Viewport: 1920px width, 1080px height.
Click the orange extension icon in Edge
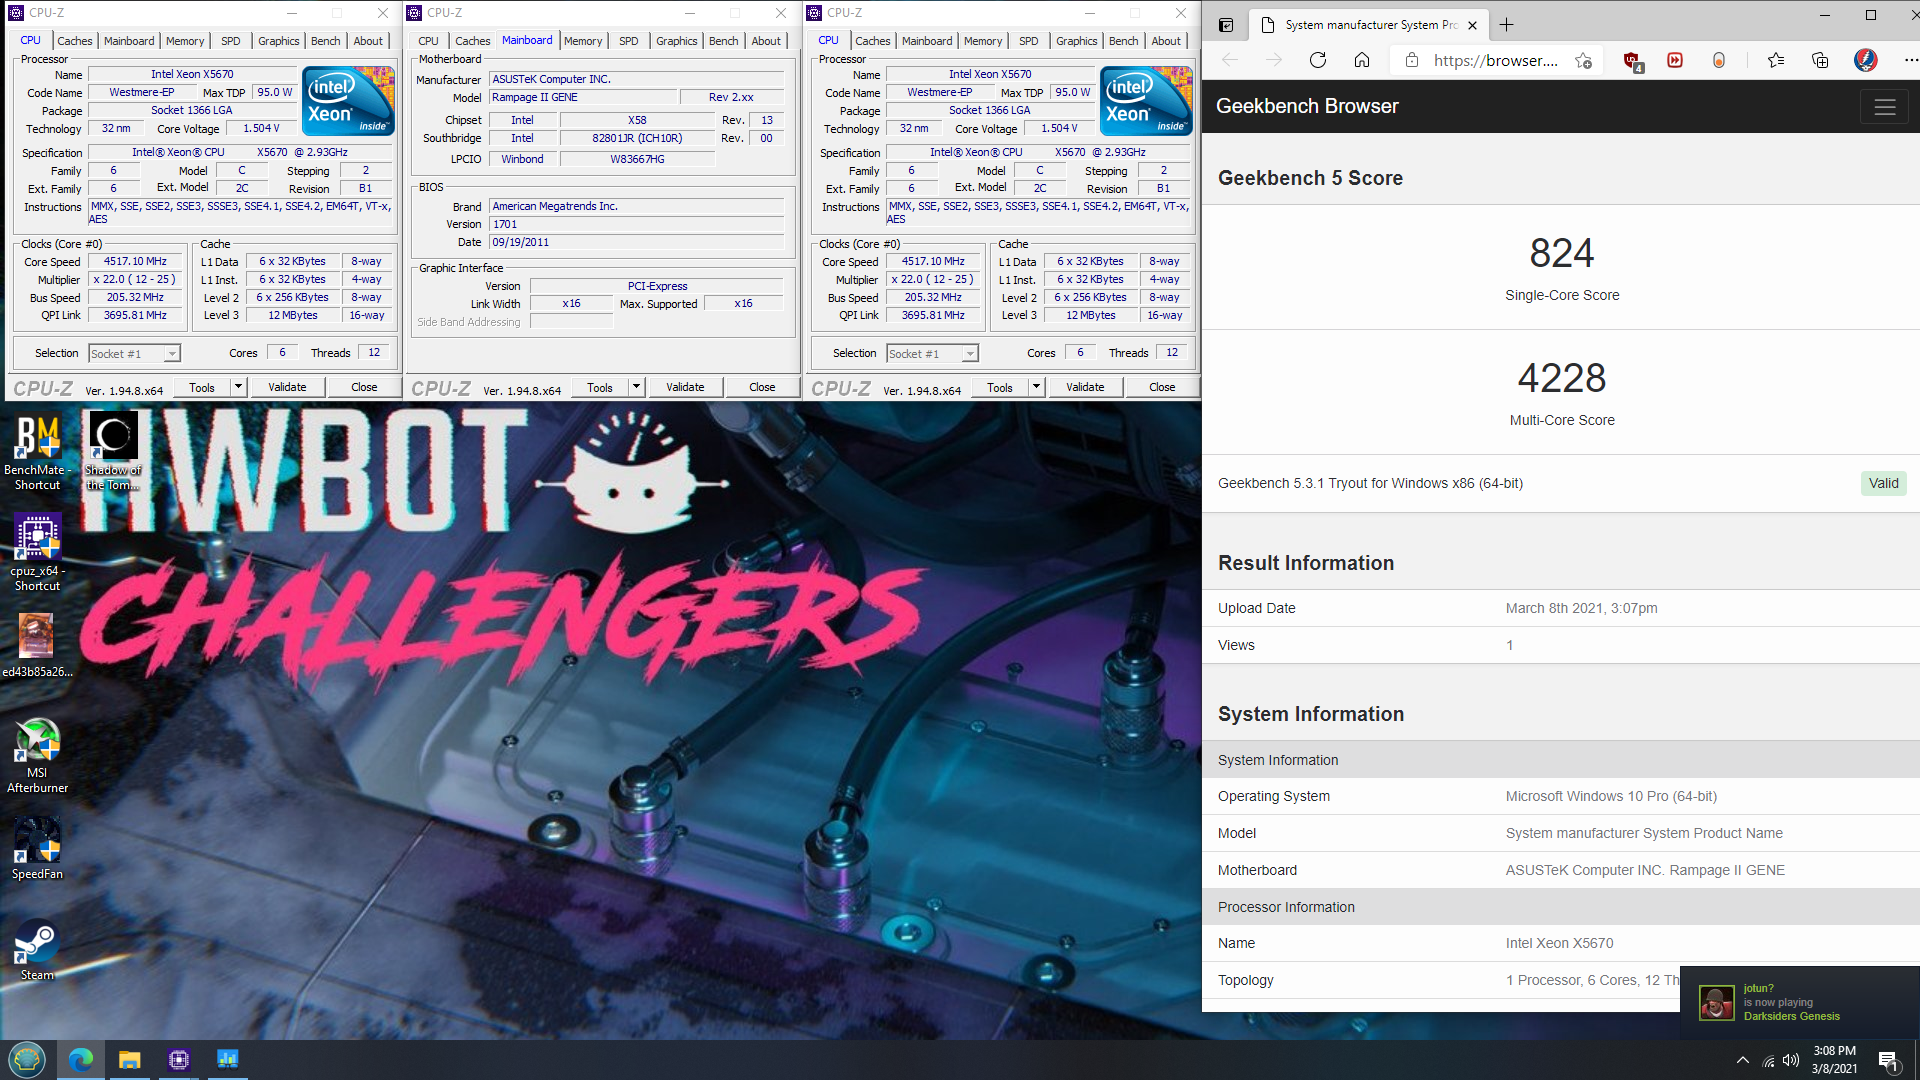tap(1719, 60)
